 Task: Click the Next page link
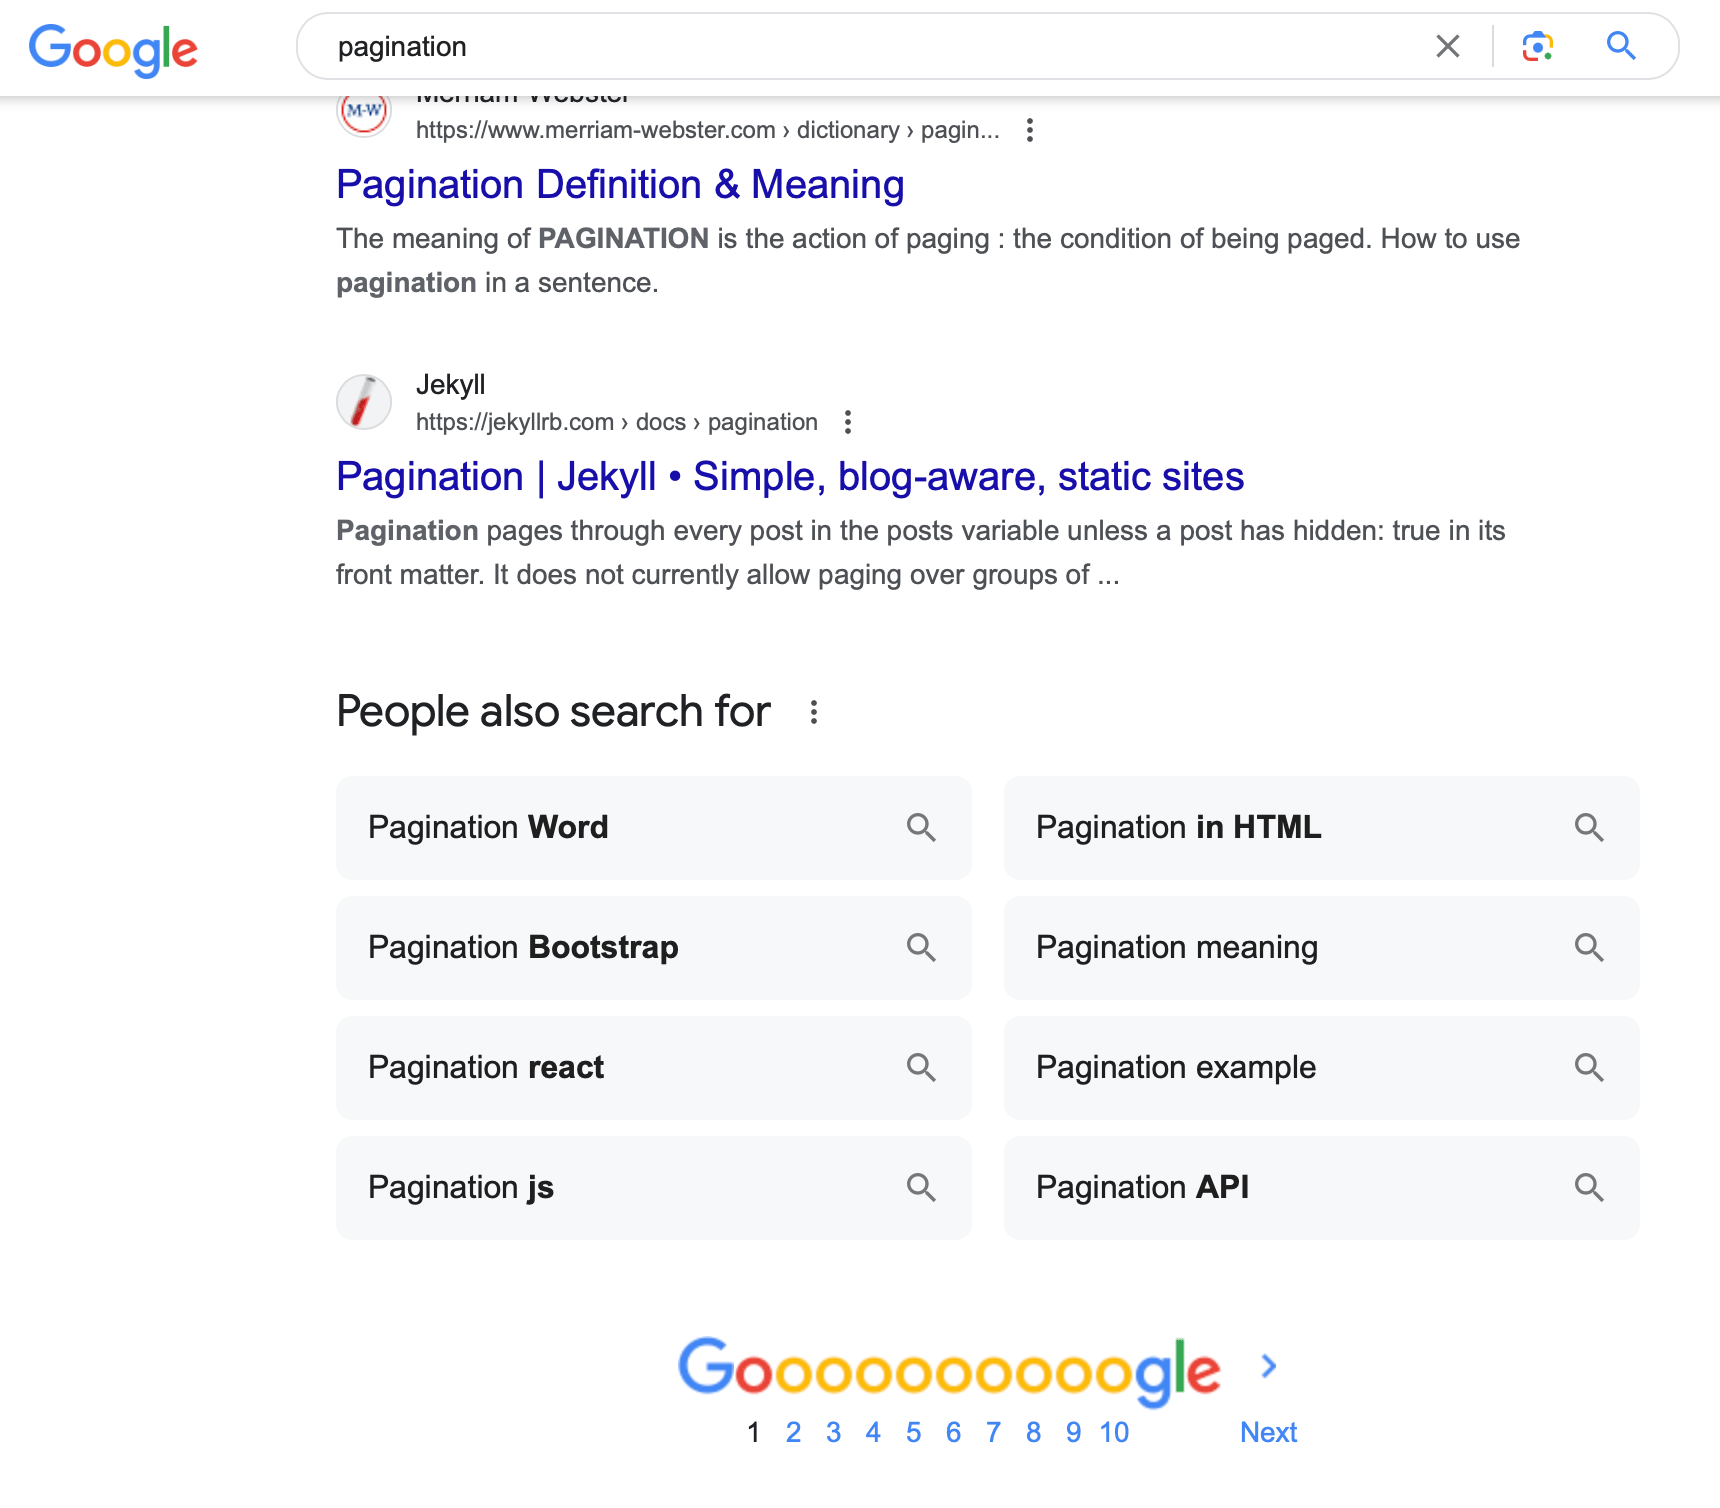coord(1268,1433)
